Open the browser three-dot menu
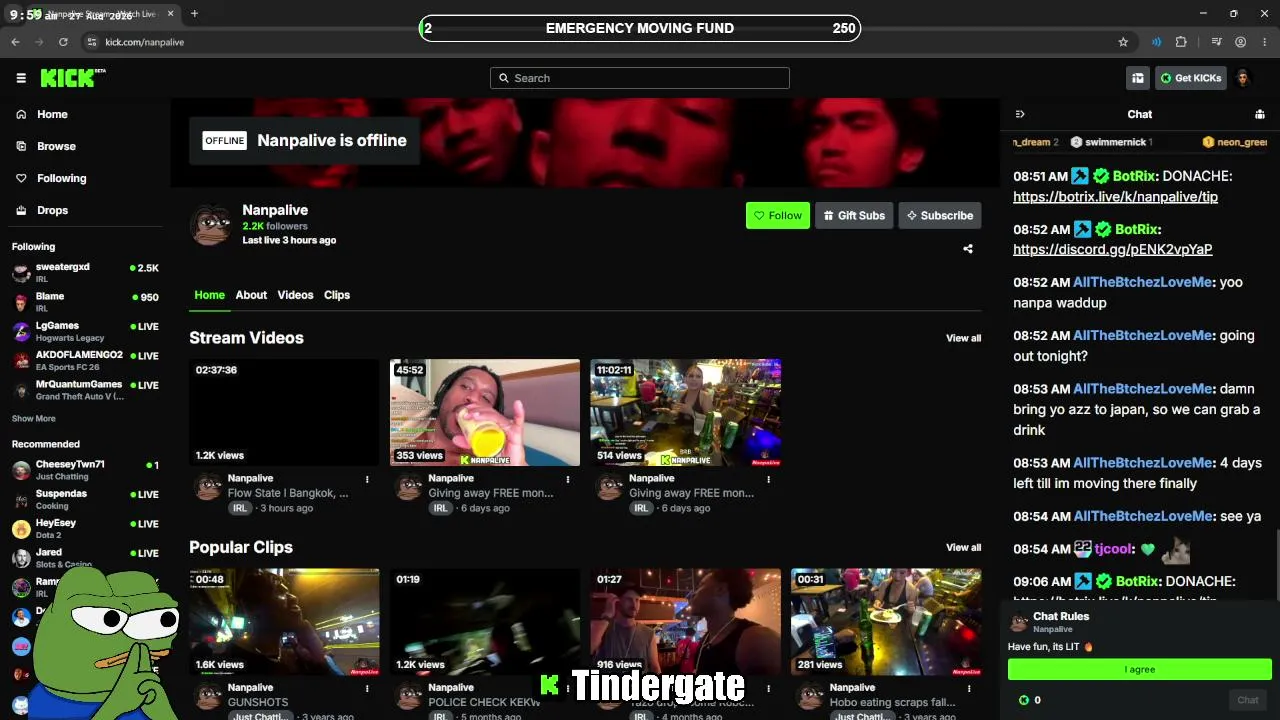 click(x=1263, y=42)
